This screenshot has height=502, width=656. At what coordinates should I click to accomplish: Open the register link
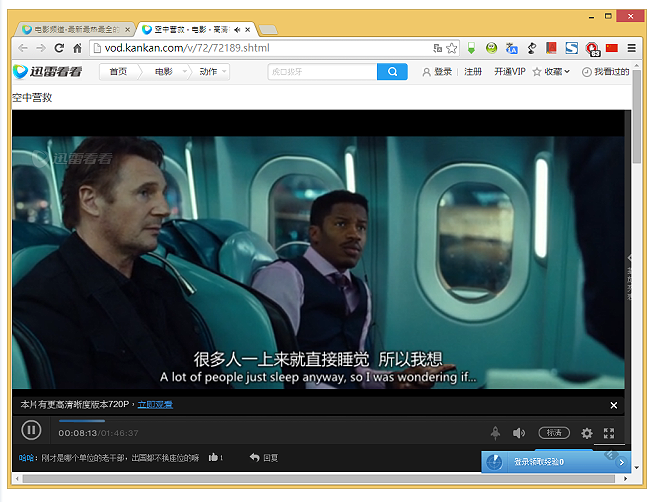[x=473, y=72]
